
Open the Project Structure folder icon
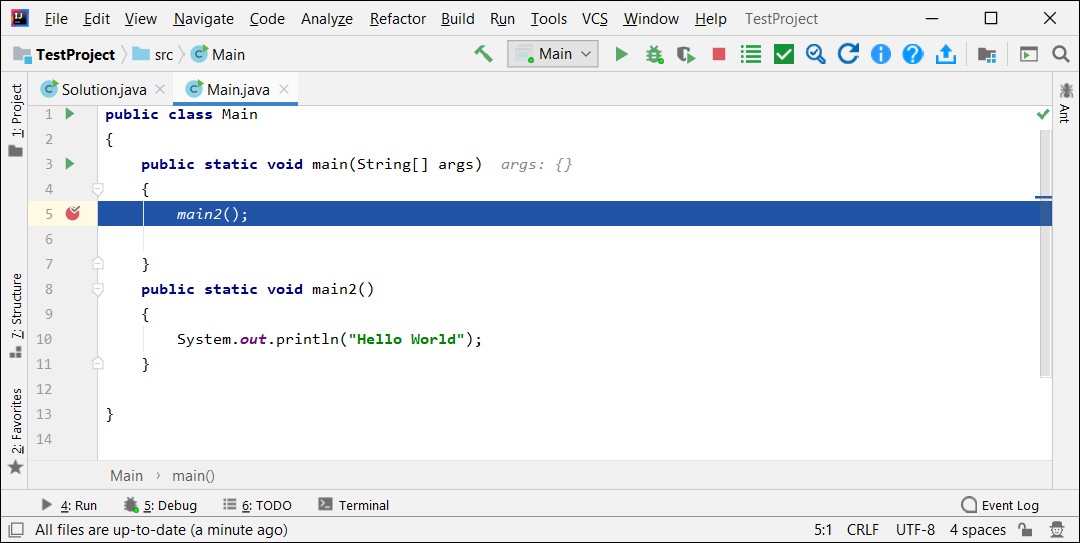[x=987, y=54]
